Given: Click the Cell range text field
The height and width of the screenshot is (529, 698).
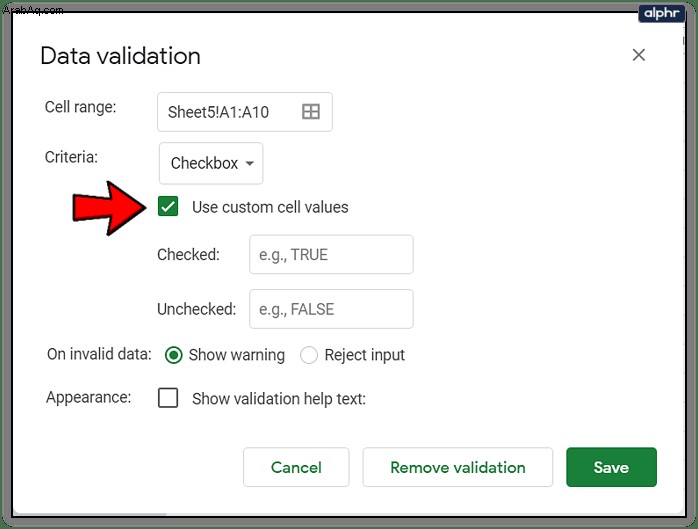Looking at the screenshot, I should [x=245, y=112].
